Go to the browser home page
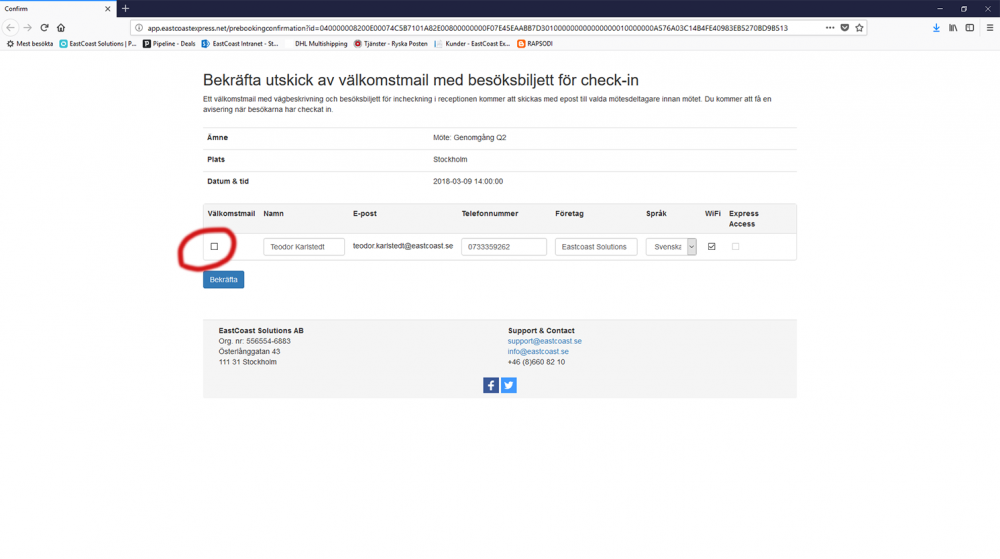 [61, 28]
